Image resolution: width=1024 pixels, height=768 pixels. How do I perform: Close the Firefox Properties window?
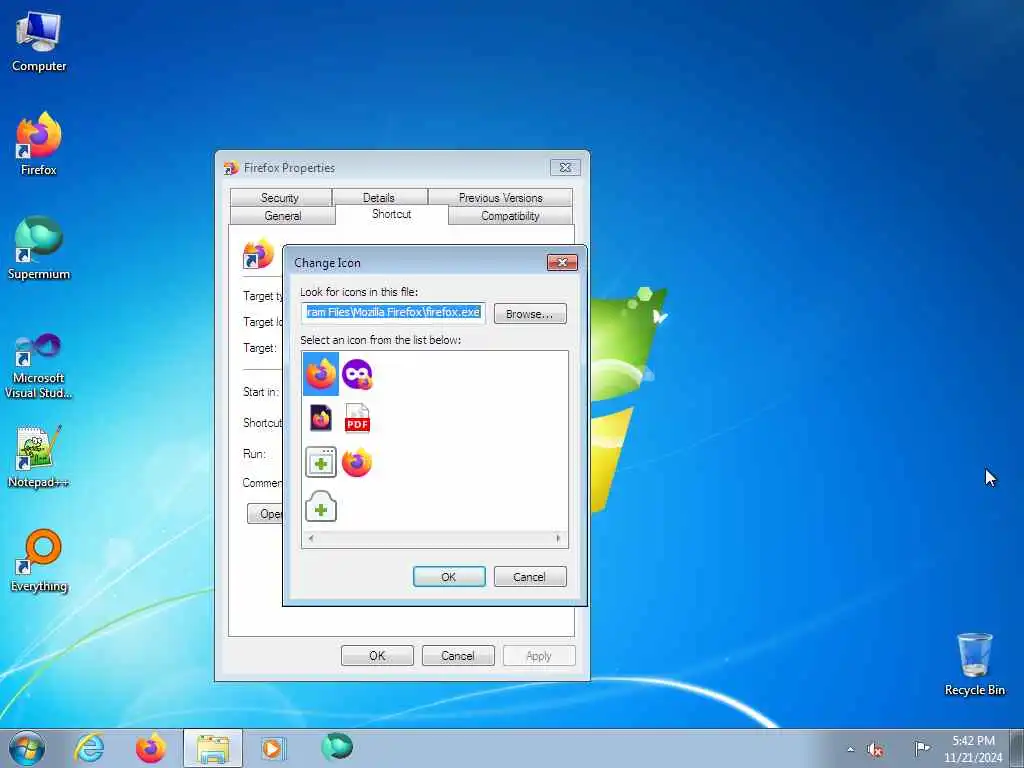(x=566, y=168)
